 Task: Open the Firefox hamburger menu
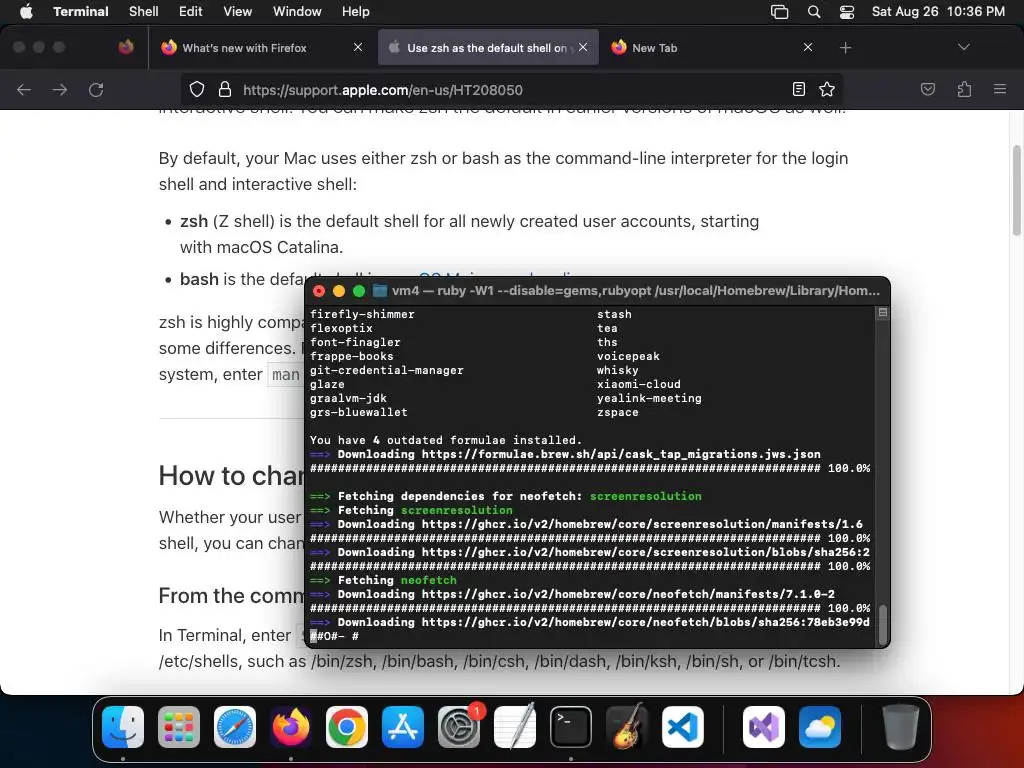pos(999,89)
